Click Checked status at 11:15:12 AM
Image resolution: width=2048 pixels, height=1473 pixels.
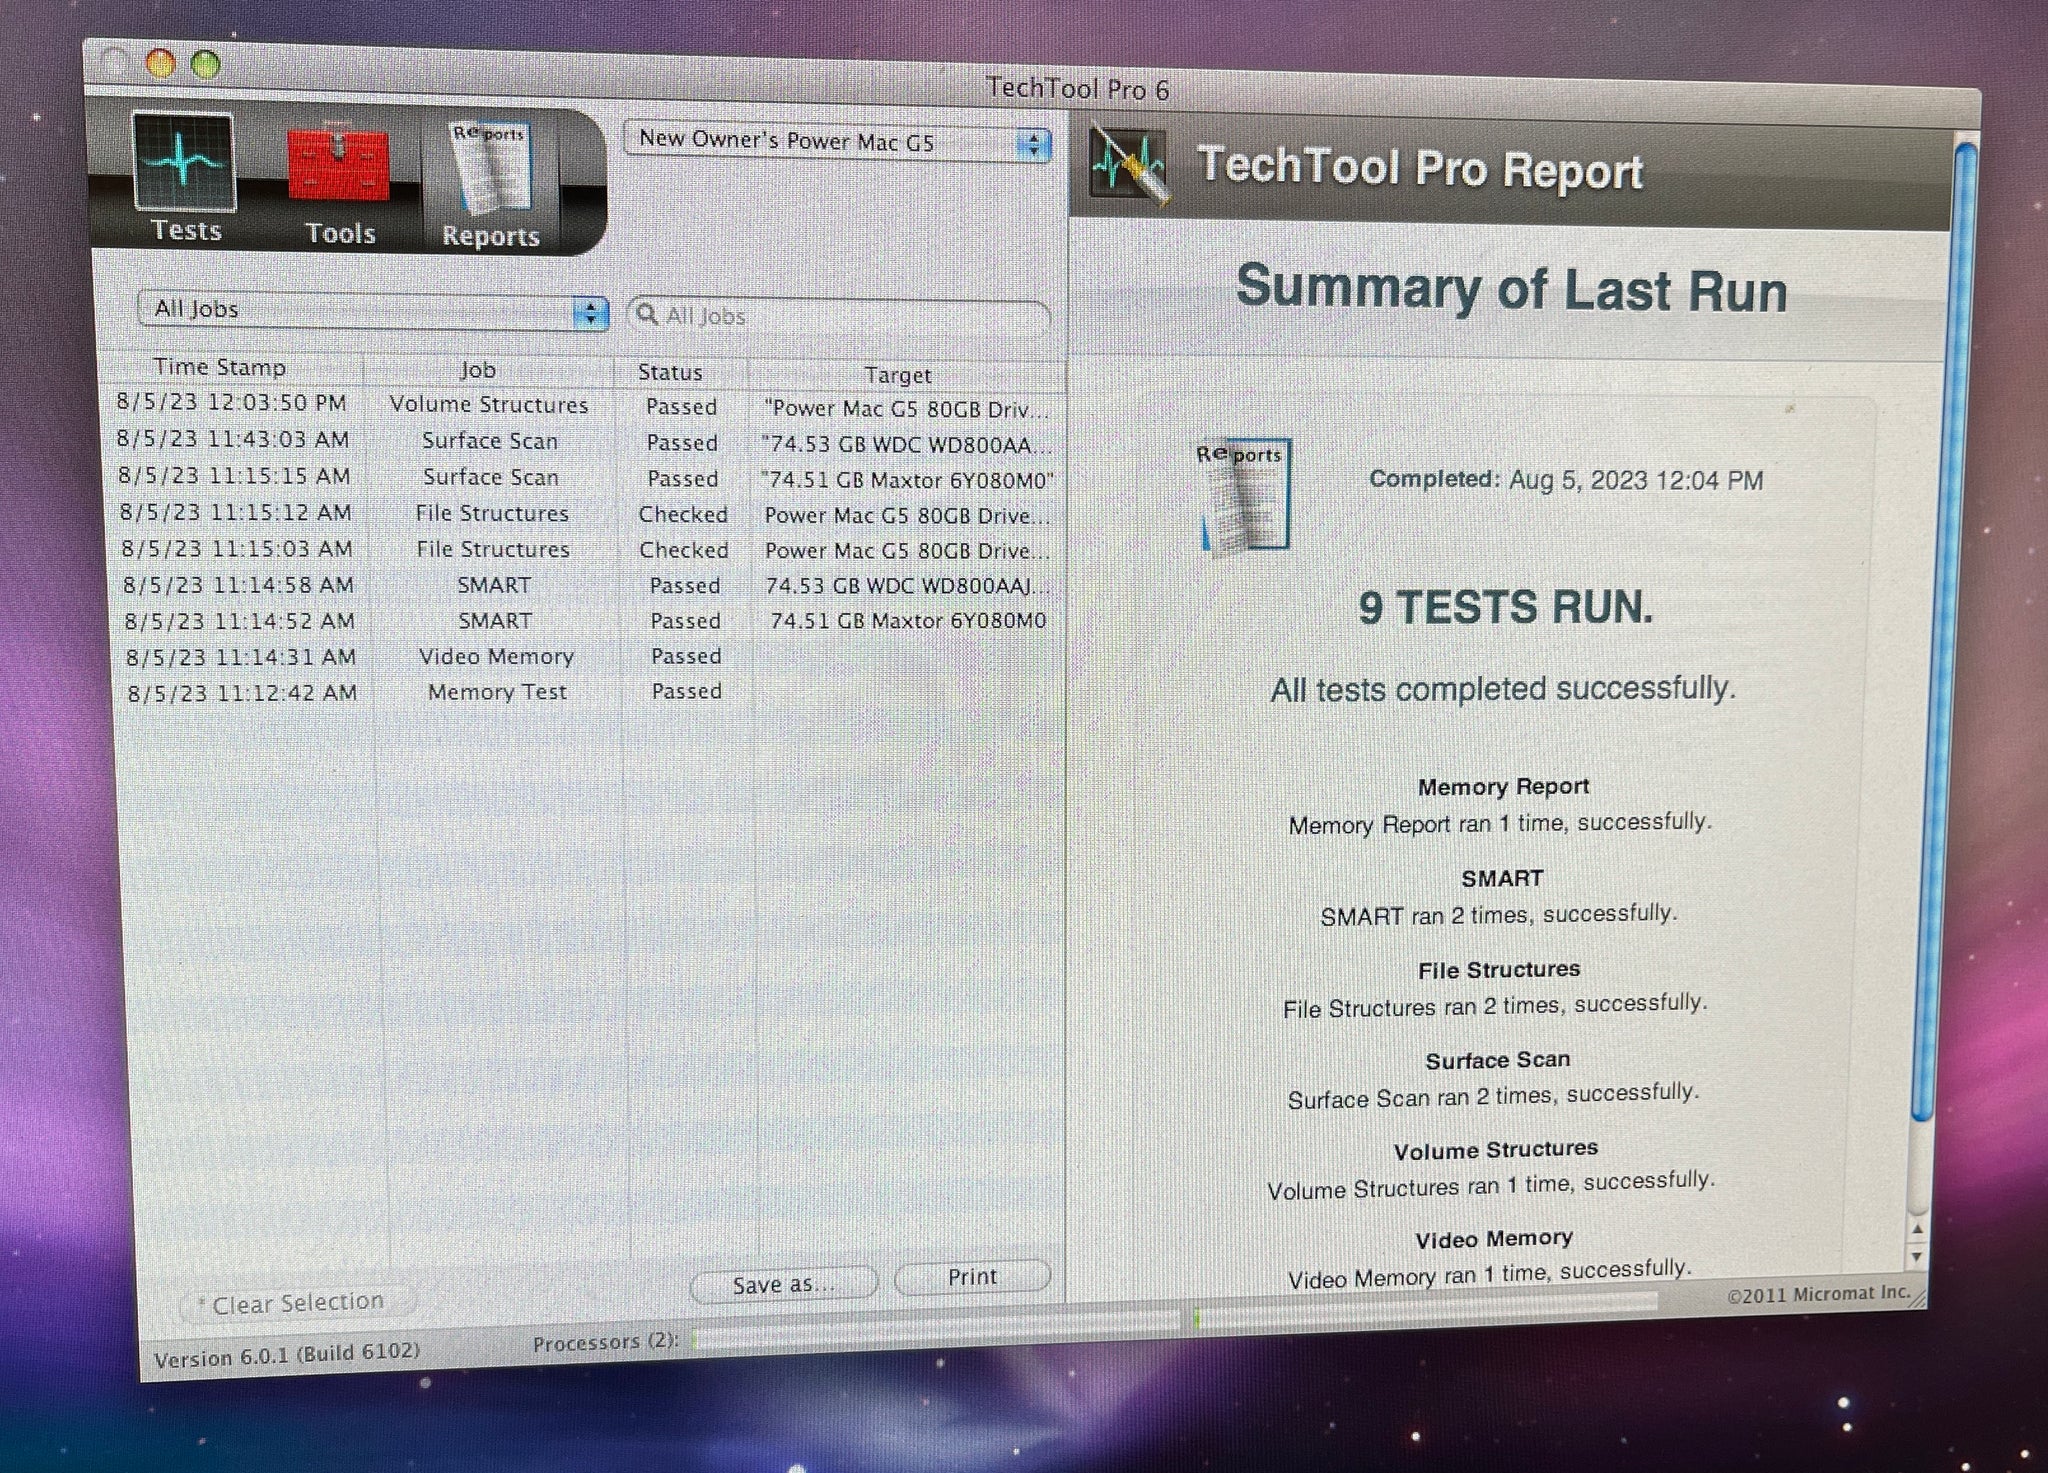point(683,514)
